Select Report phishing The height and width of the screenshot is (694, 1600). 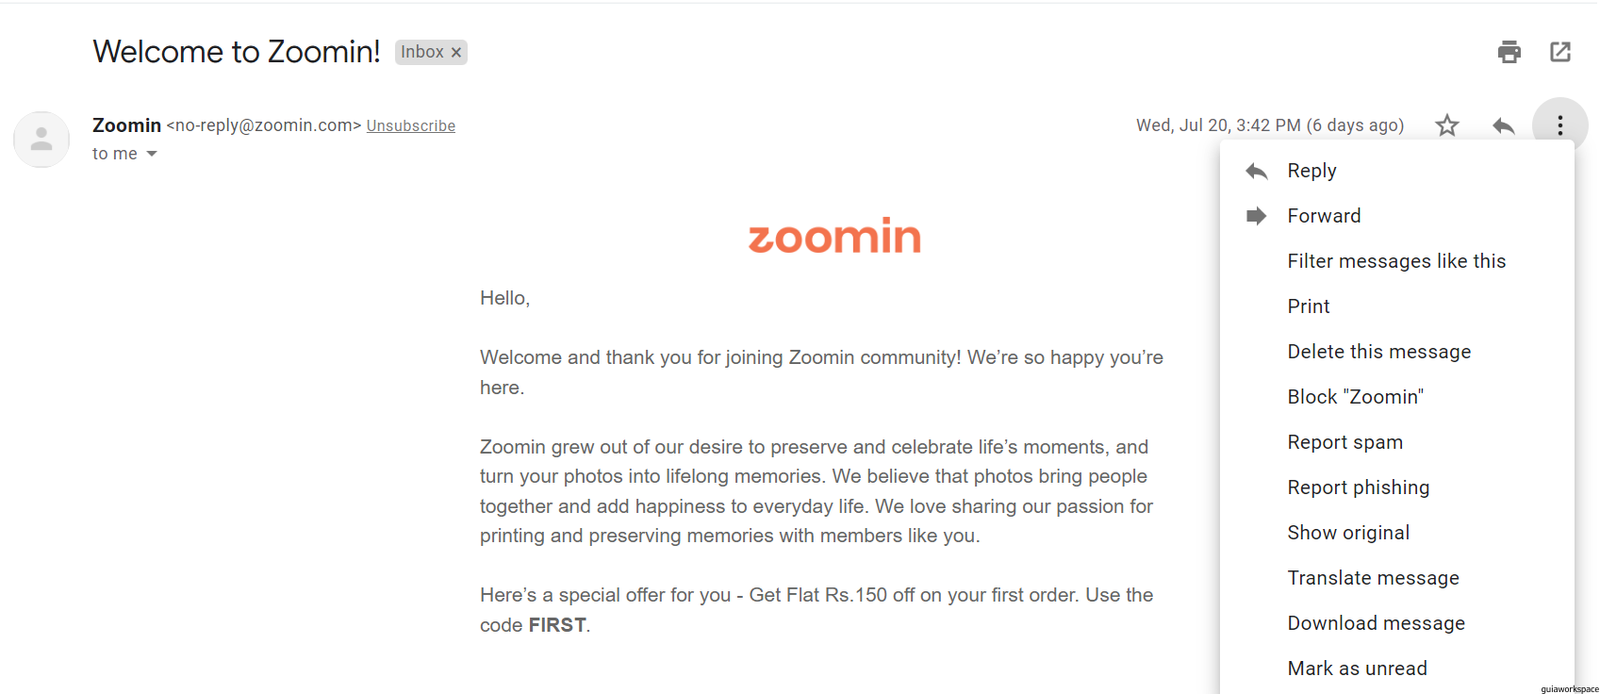coord(1397,487)
